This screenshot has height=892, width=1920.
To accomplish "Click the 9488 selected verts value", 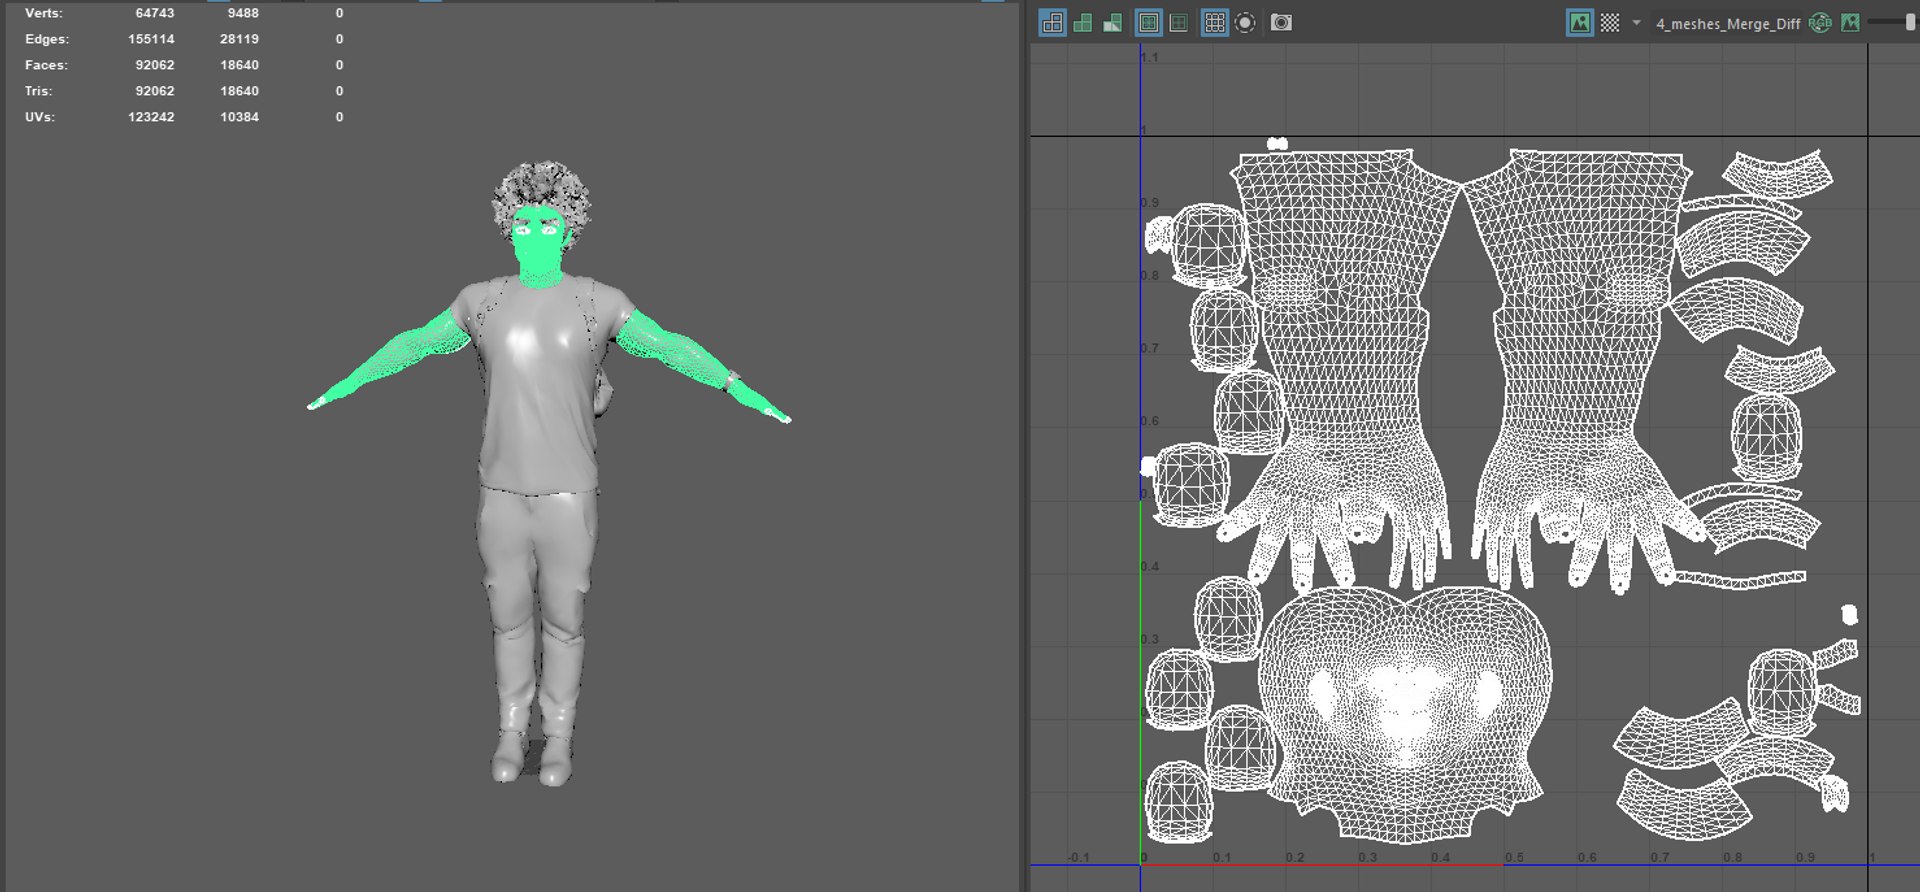I will (243, 13).
